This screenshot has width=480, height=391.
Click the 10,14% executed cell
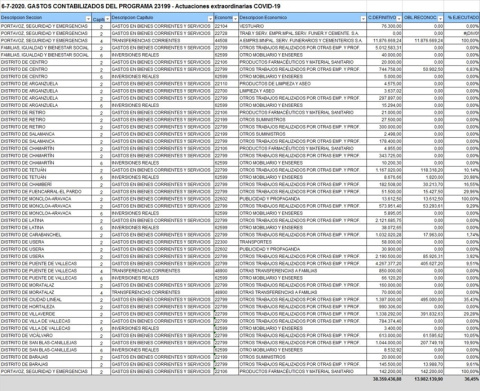[462, 170]
